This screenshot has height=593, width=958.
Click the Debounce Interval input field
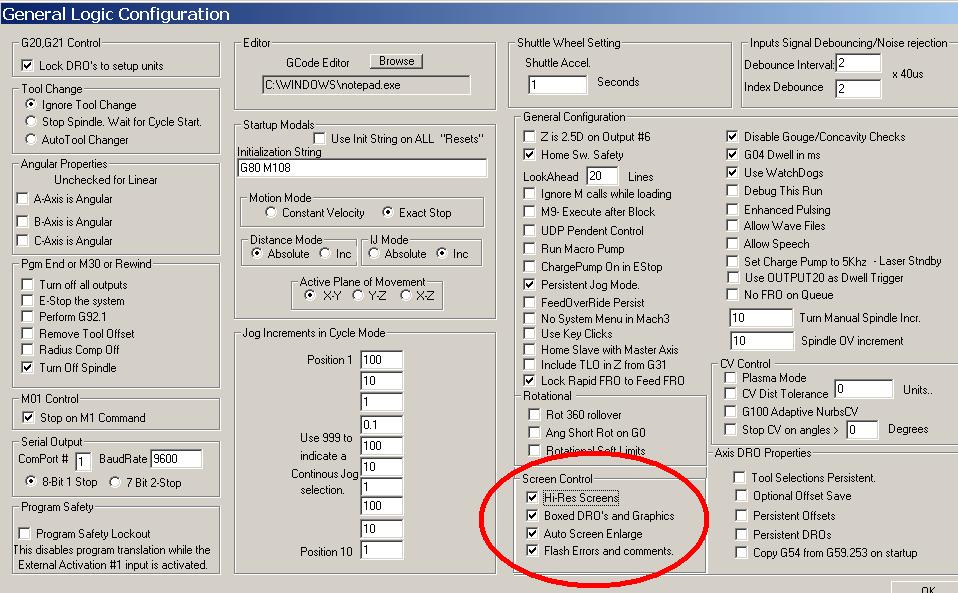pos(858,63)
